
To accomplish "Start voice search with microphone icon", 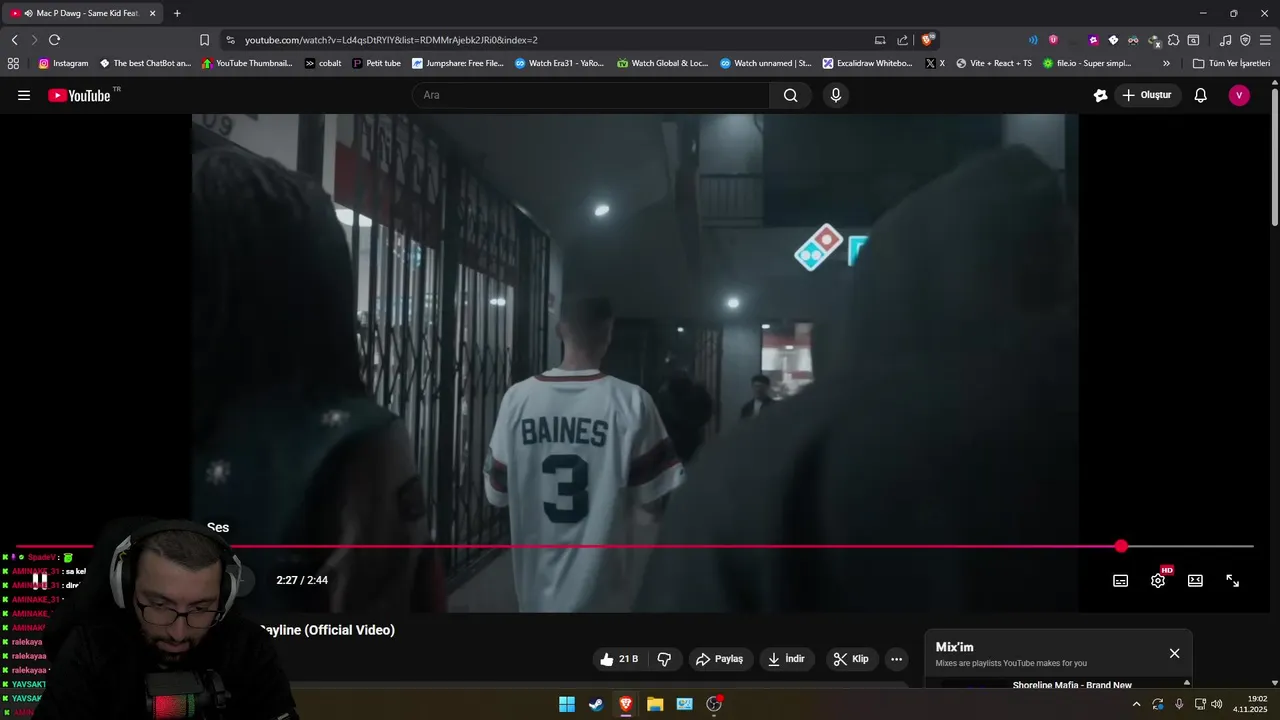I will coord(836,95).
